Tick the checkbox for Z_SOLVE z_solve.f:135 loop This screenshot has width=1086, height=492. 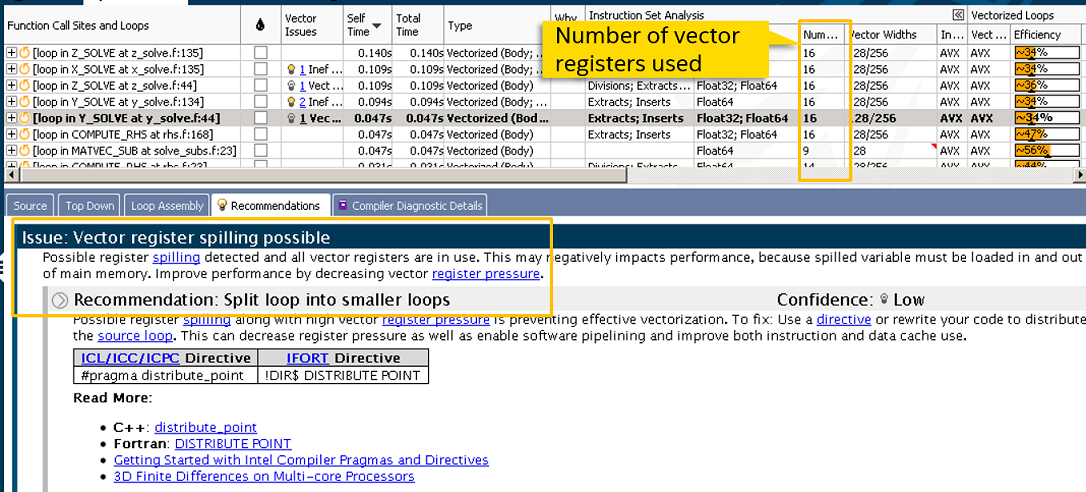[x=260, y=52]
